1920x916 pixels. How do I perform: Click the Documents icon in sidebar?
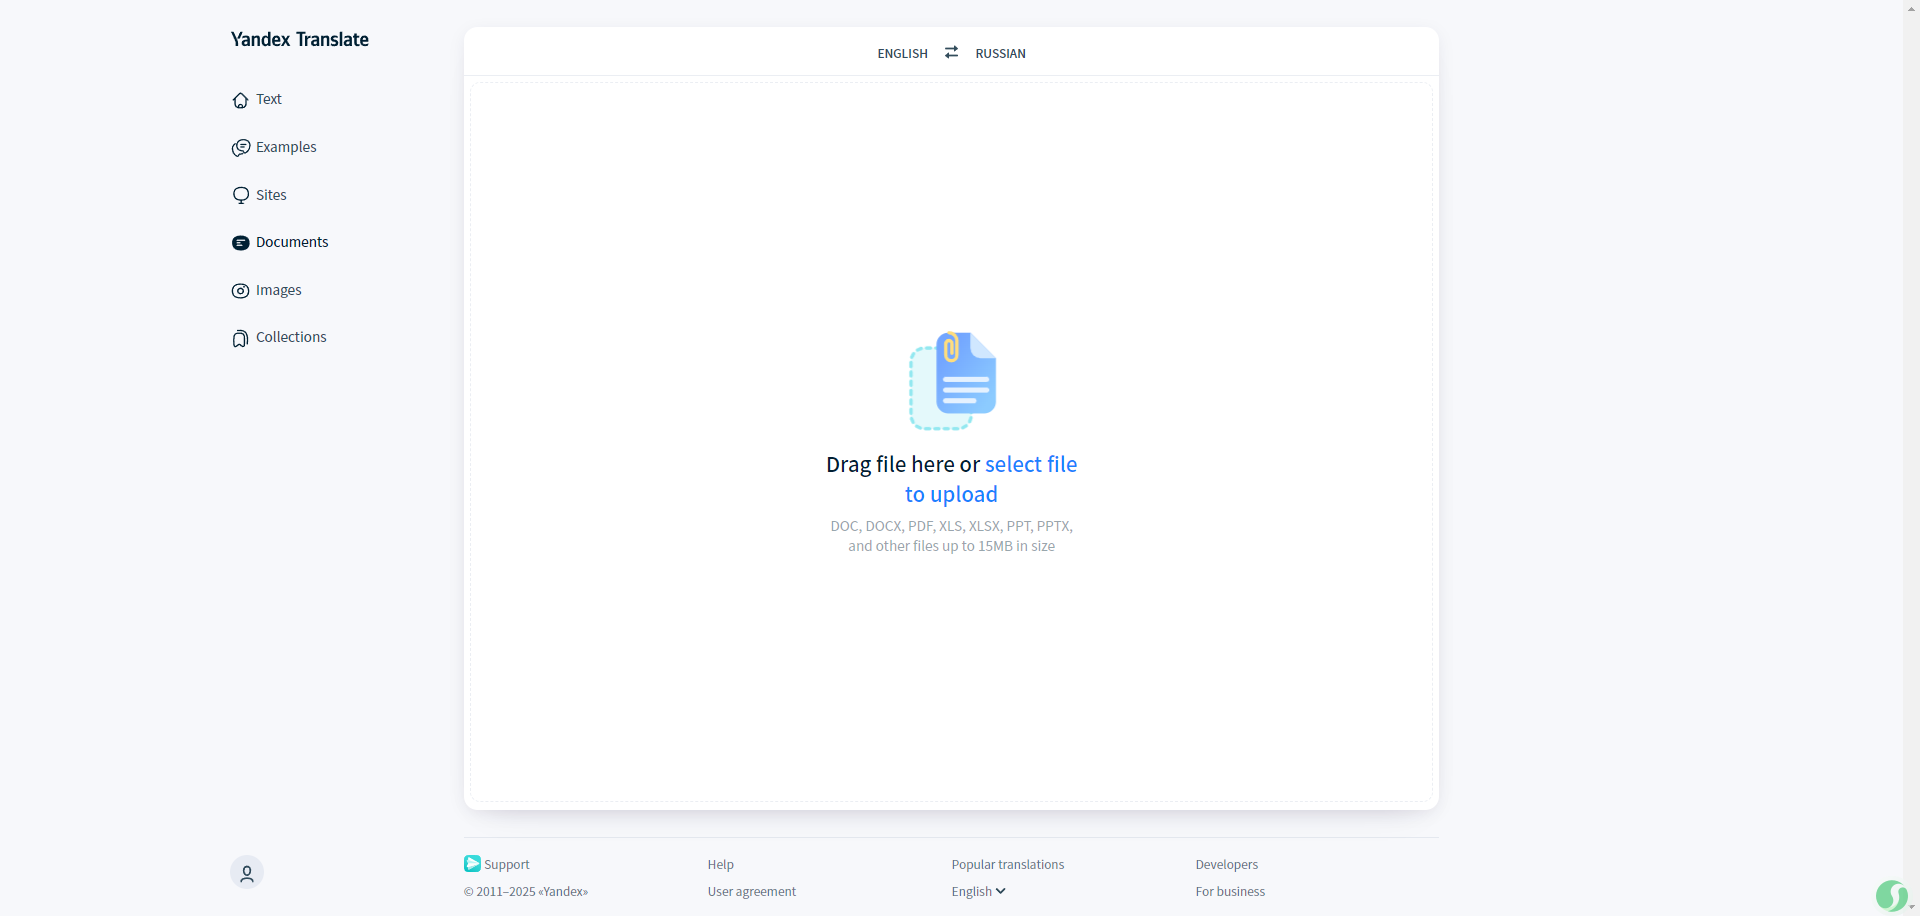pos(240,243)
